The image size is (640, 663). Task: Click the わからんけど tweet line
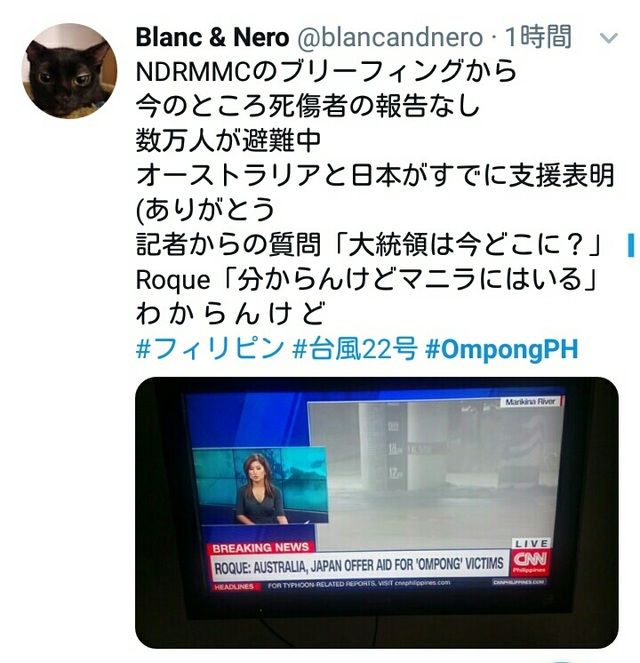point(230,314)
